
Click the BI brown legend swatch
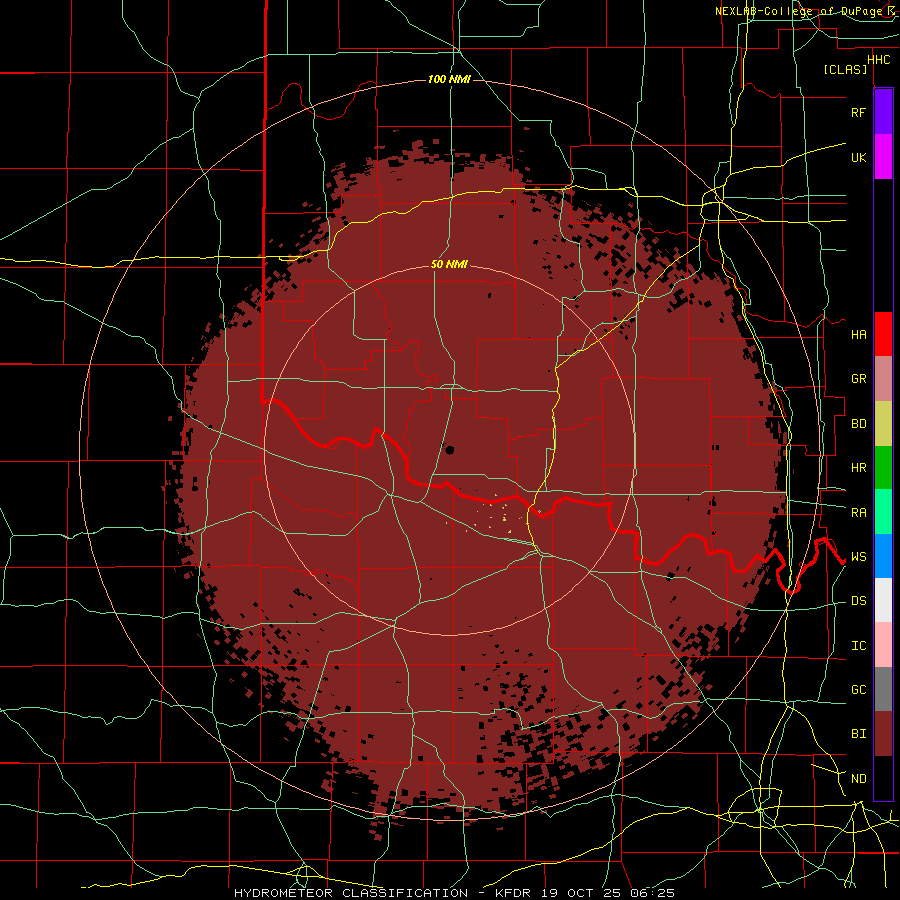point(883,734)
